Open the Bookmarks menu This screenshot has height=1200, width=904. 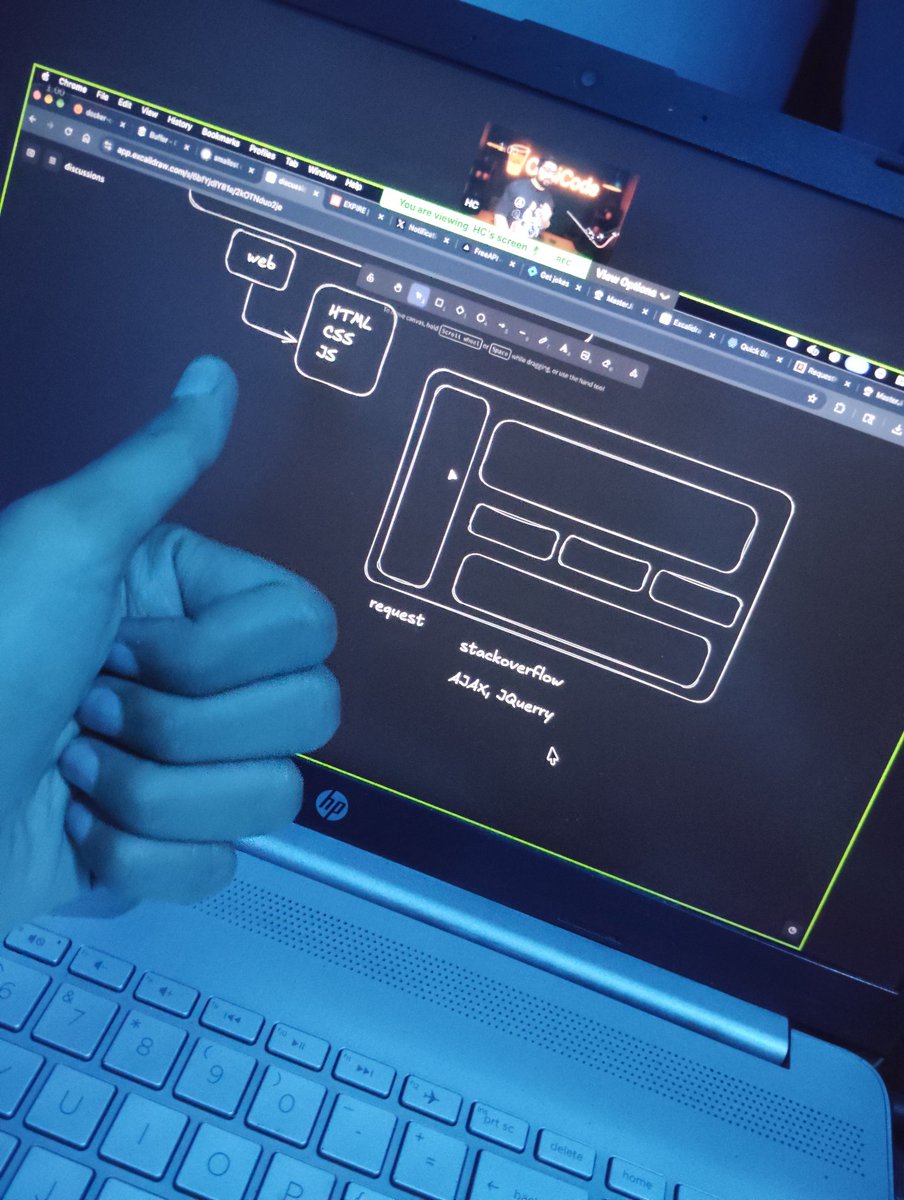[220, 137]
